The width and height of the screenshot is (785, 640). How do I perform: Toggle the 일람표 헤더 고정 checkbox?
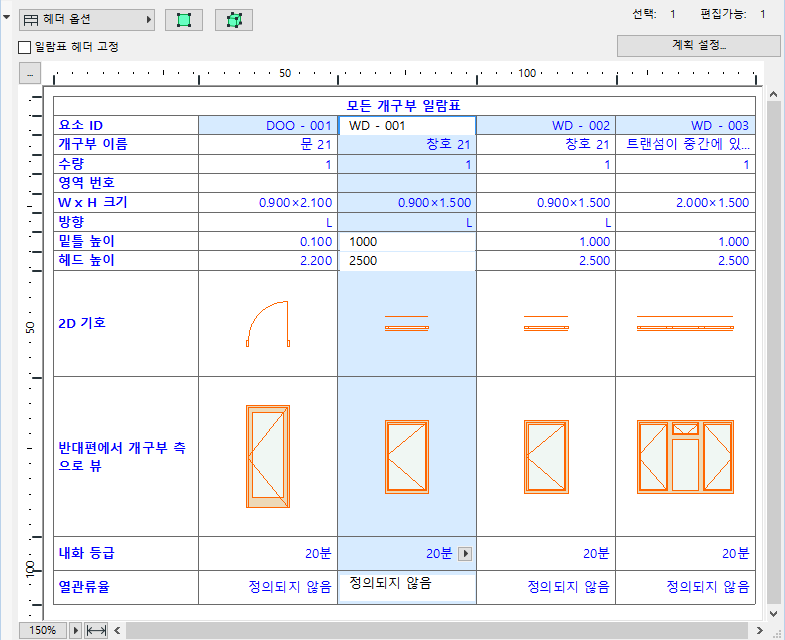(x=25, y=47)
